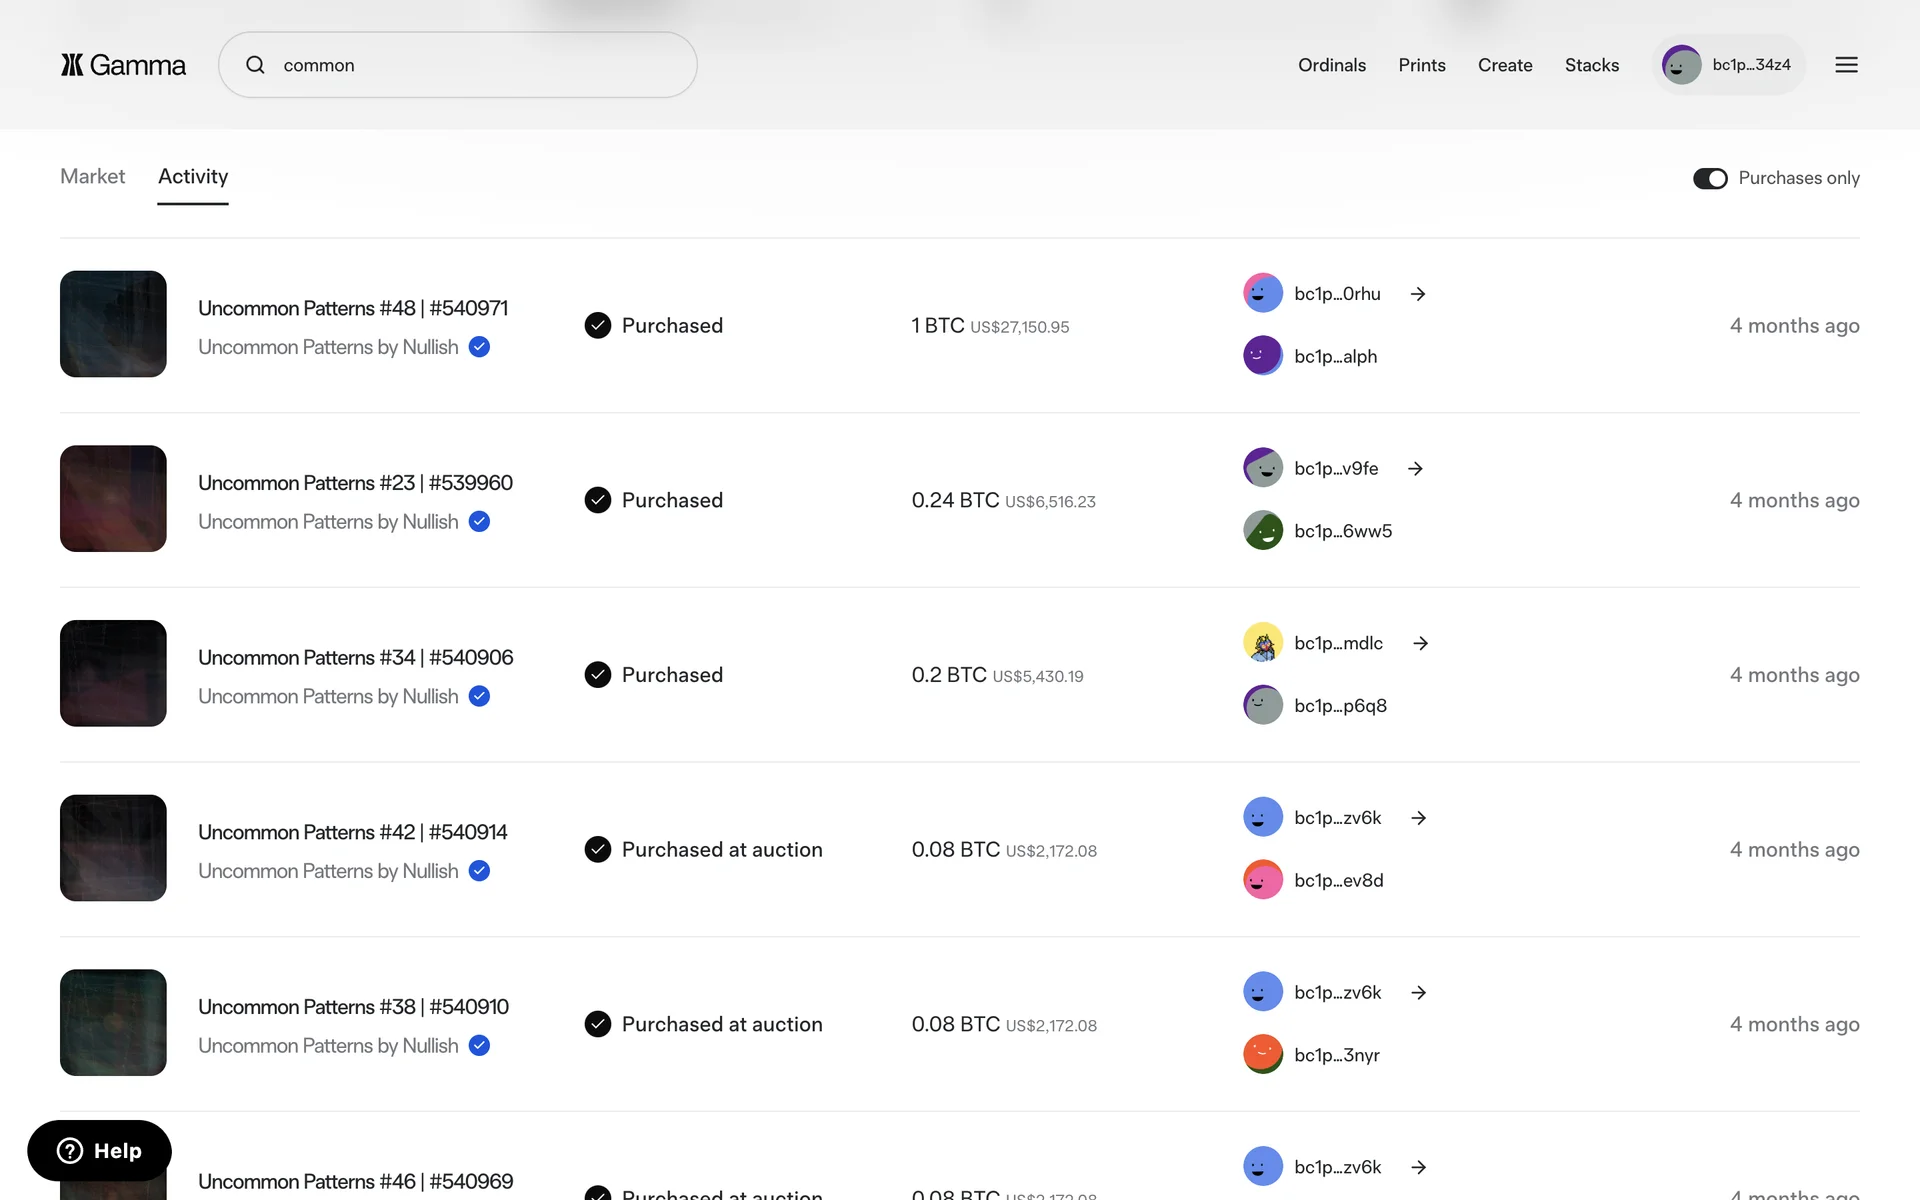
Task: Select the Activity tab
Action: click(193, 177)
